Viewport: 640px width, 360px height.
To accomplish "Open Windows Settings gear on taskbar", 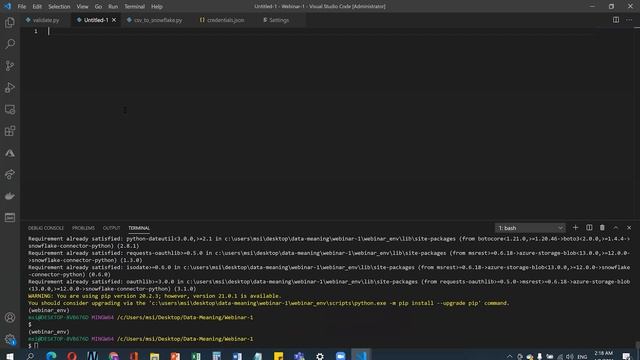I will tap(320, 356).
